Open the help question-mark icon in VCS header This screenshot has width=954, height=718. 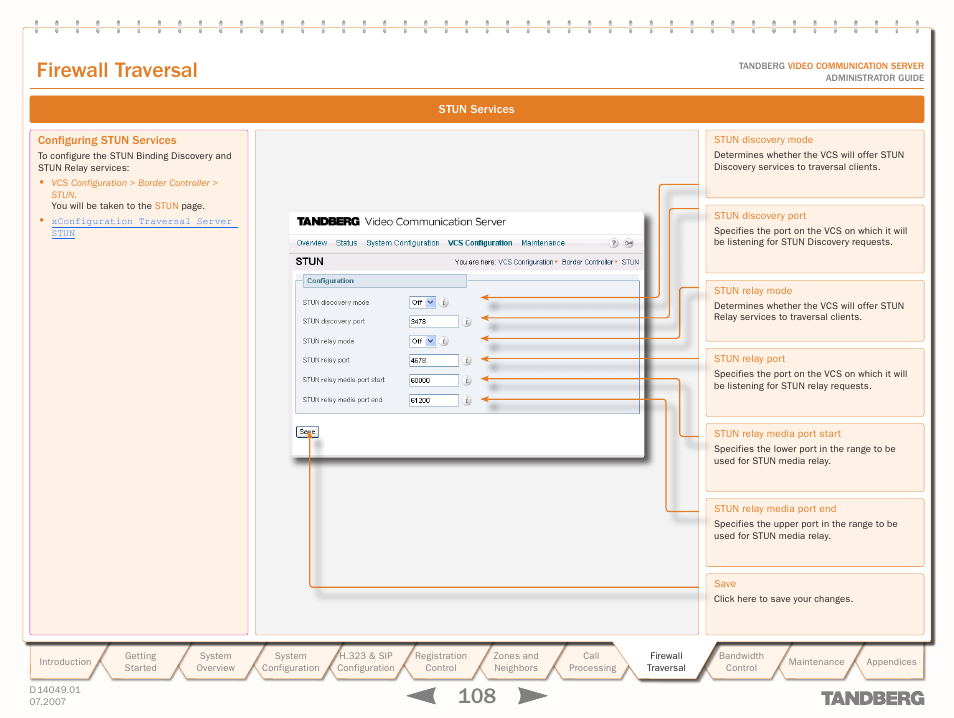[613, 243]
